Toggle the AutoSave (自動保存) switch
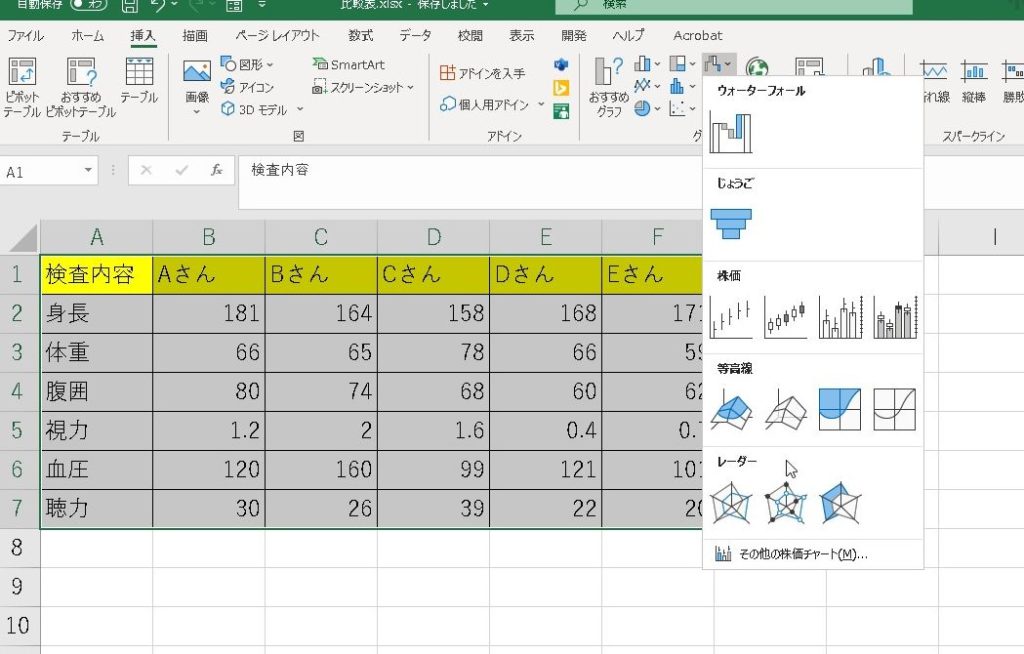Viewport: 1024px width, 654px height. 89,6
